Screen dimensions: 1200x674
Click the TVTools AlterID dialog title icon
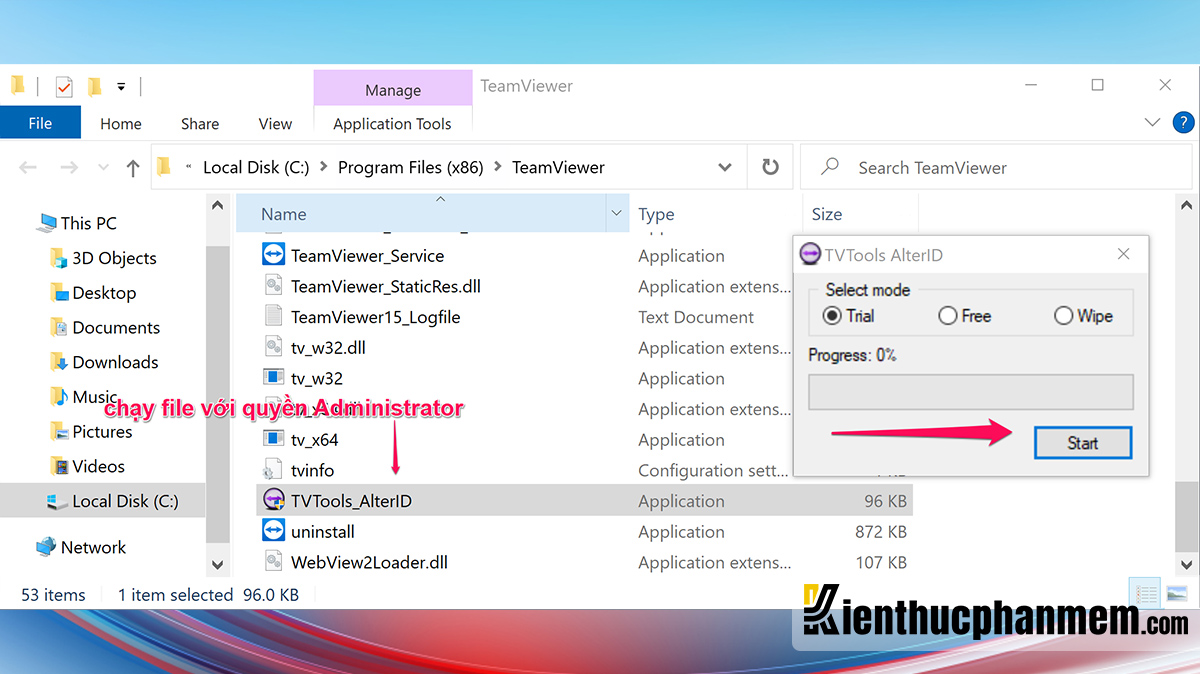click(811, 255)
